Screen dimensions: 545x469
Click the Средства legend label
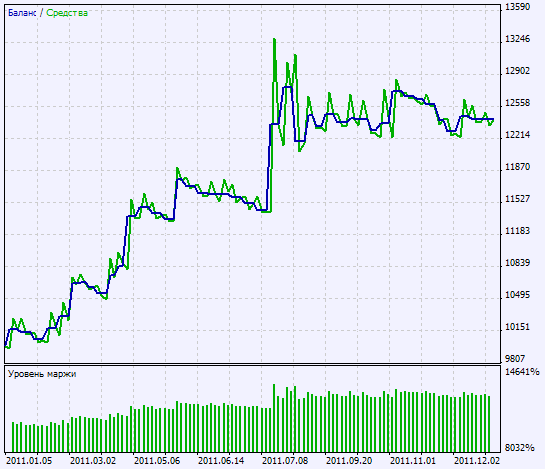67,13
